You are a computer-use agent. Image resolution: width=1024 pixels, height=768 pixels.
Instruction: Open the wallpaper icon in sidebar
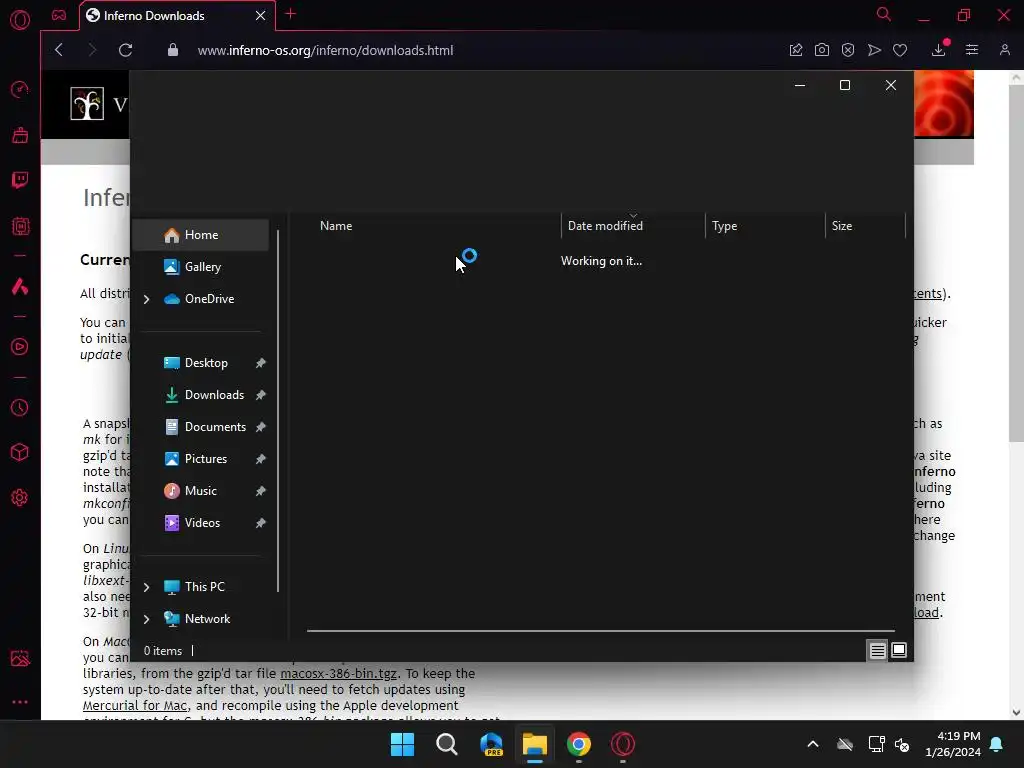20,658
